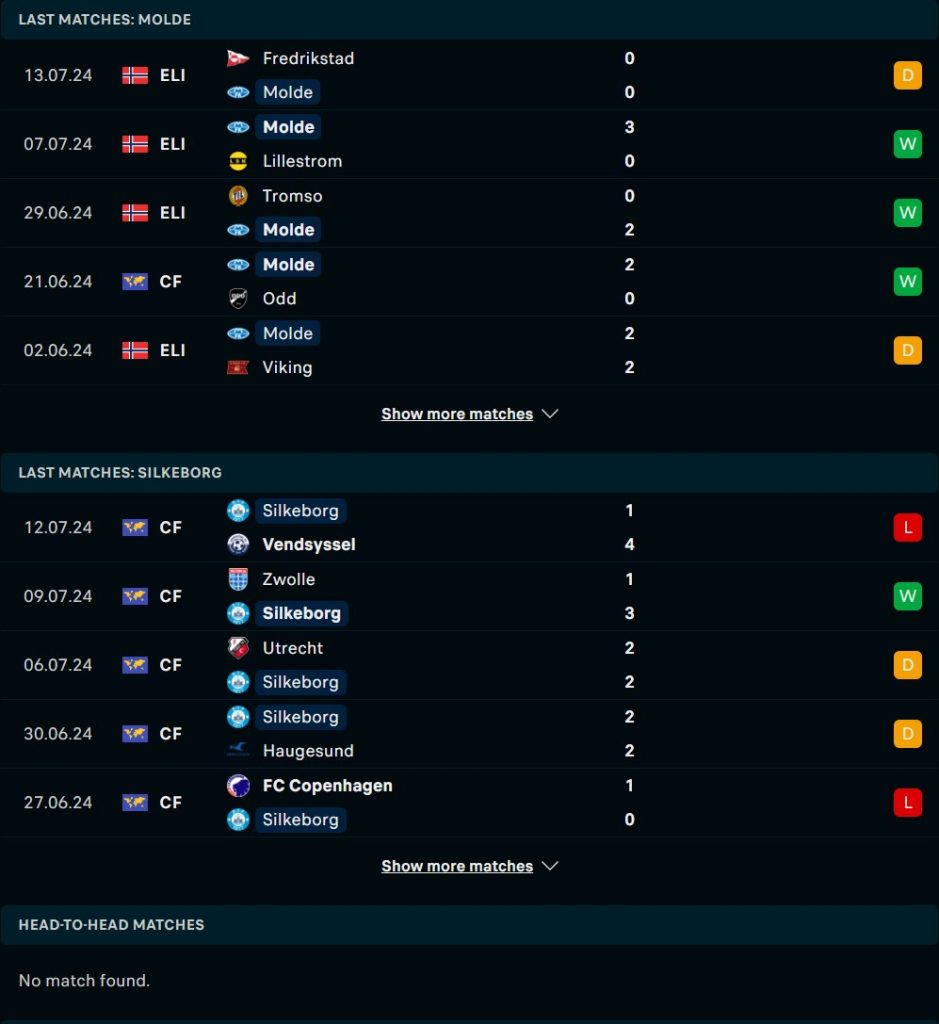Click the Haugesund club logo
The width and height of the screenshot is (939, 1024).
(x=238, y=750)
